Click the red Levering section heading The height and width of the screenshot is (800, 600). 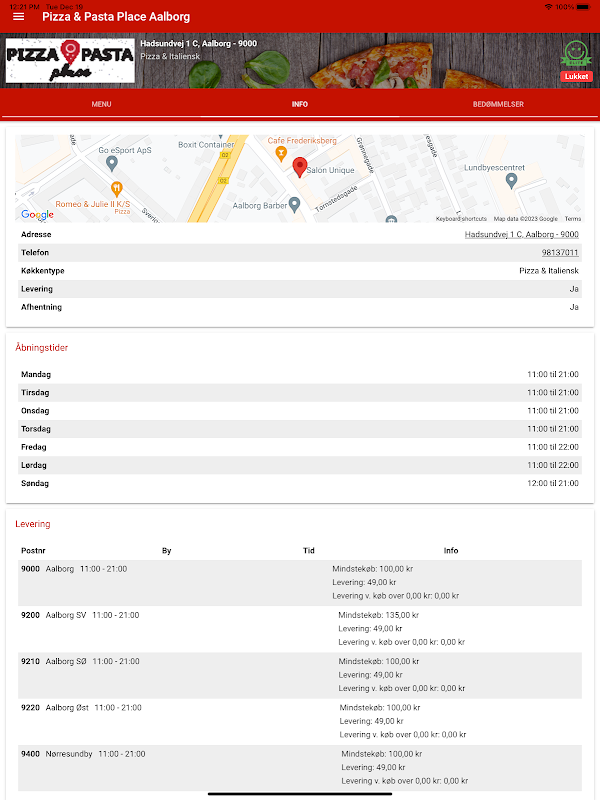(33, 524)
